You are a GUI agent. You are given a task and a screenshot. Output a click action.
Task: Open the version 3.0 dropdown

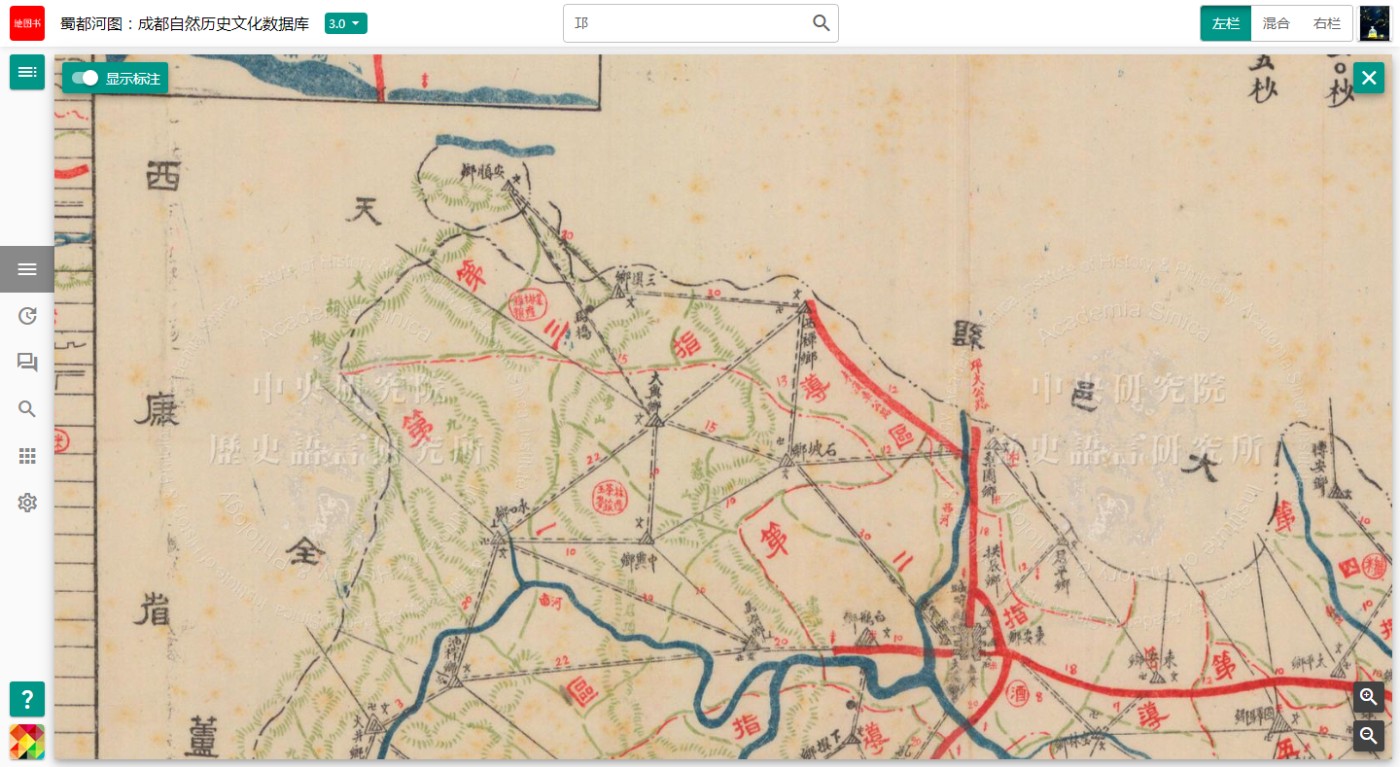click(x=346, y=23)
